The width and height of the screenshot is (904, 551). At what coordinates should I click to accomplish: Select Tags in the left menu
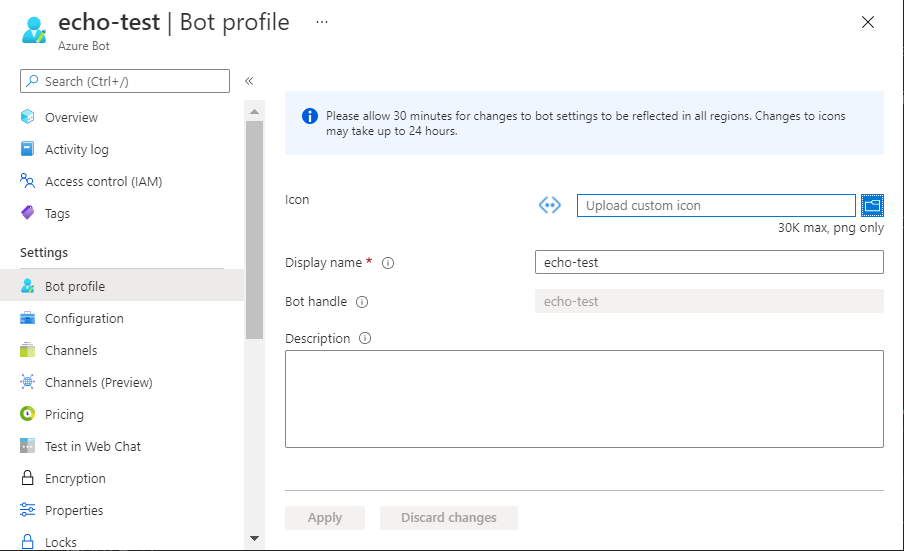pos(57,213)
